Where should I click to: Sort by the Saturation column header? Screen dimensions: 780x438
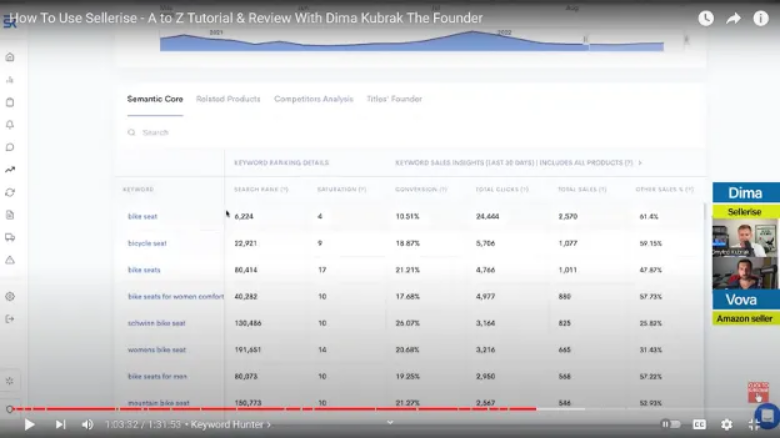[x=342, y=190]
